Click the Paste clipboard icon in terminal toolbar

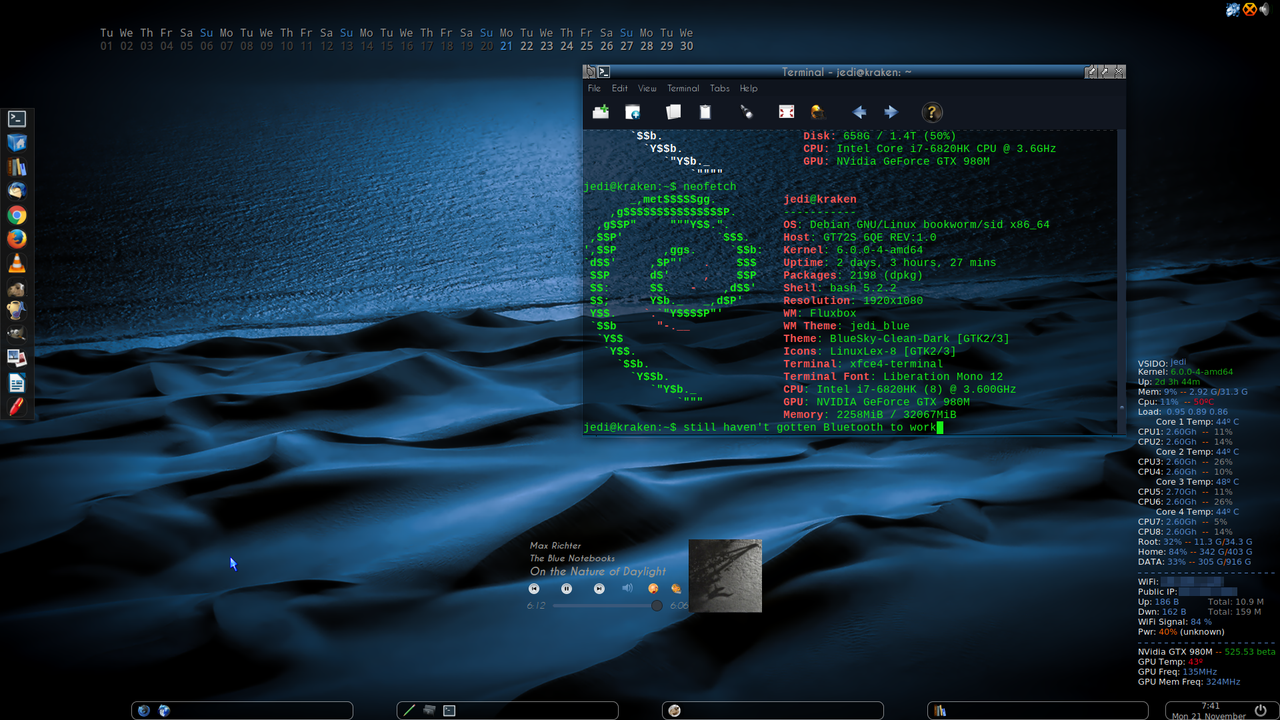coord(705,112)
